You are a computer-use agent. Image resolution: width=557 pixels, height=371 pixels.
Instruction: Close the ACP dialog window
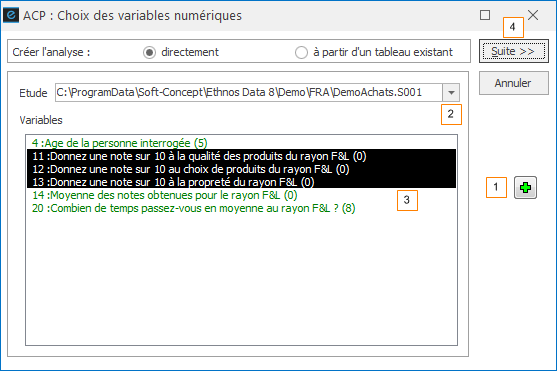tap(533, 15)
